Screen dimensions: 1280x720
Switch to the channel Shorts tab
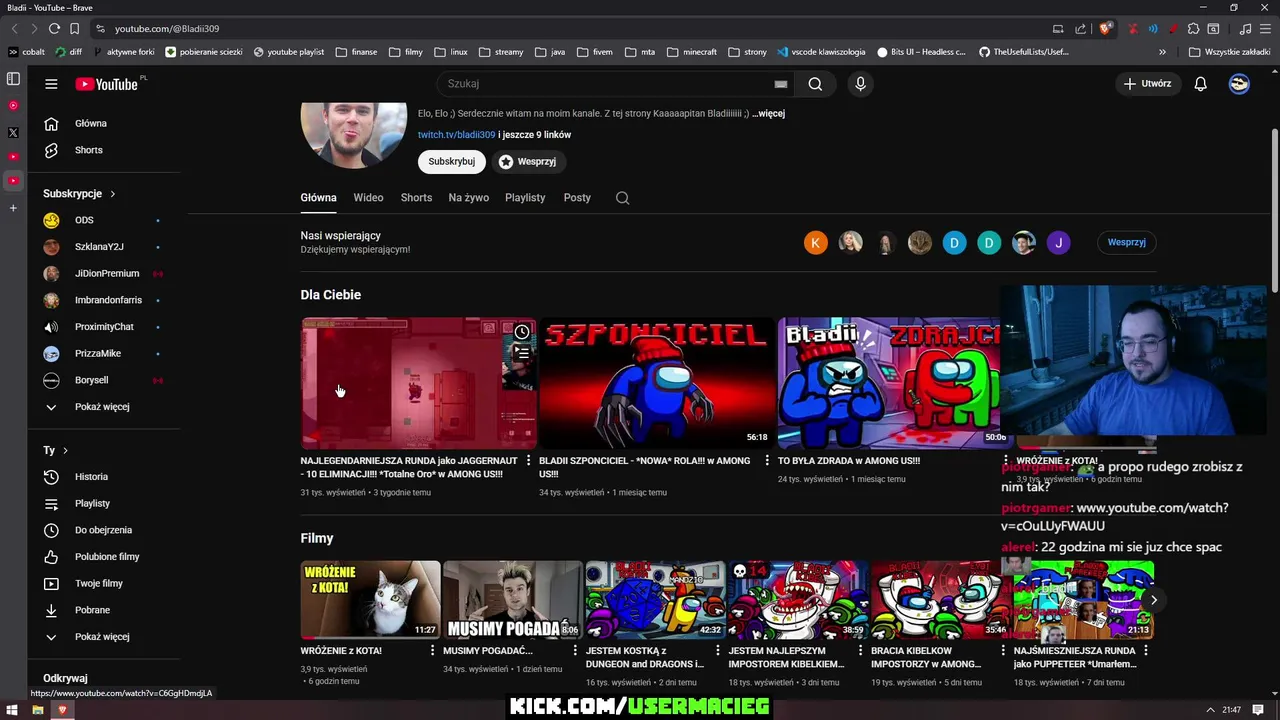pos(416,198)
